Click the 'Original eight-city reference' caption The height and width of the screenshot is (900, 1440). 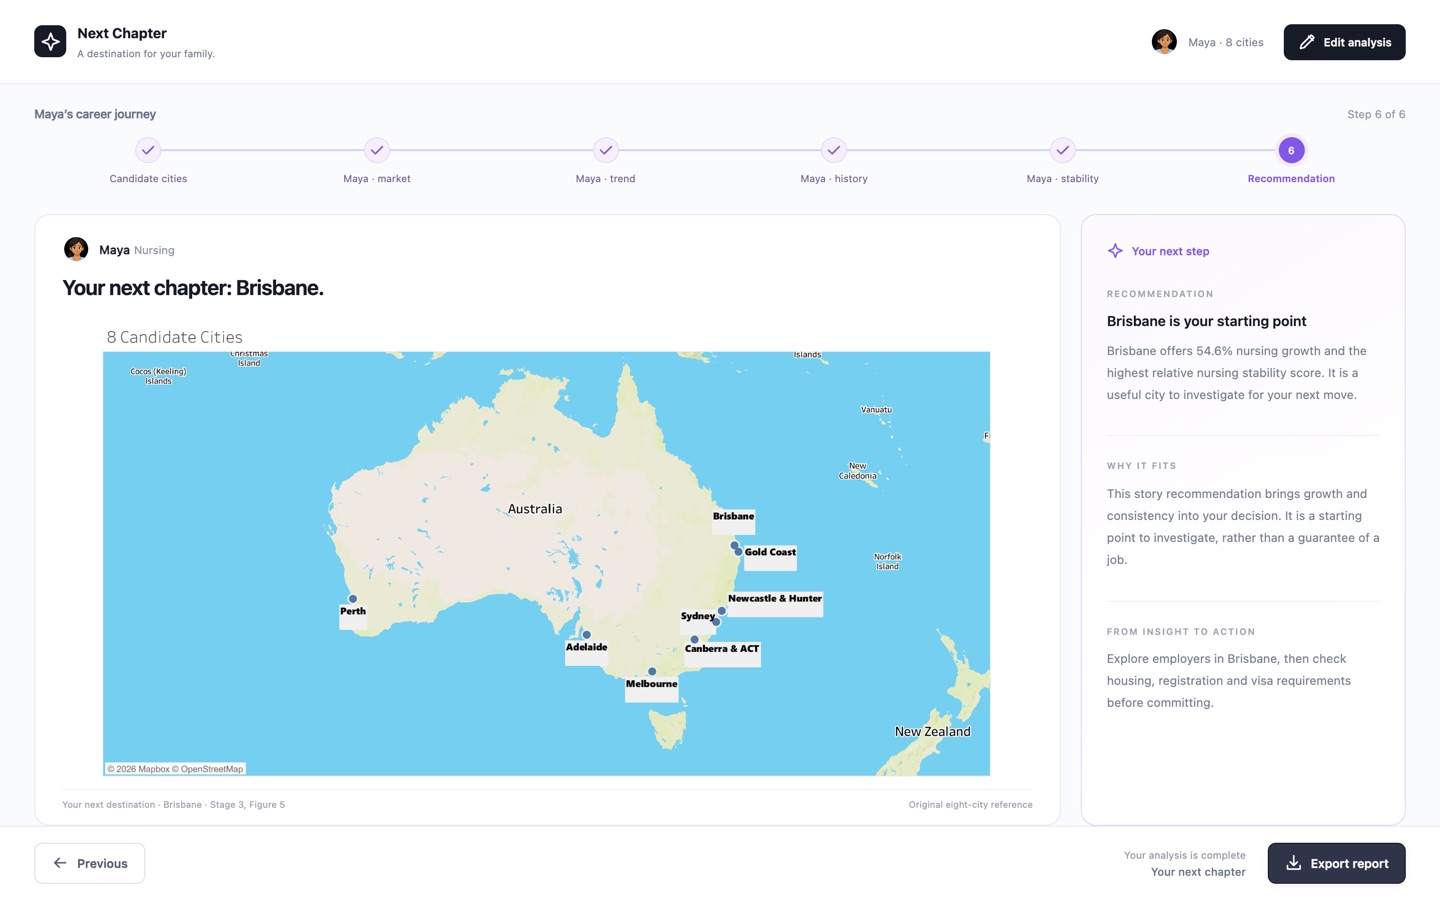[970, 805]
